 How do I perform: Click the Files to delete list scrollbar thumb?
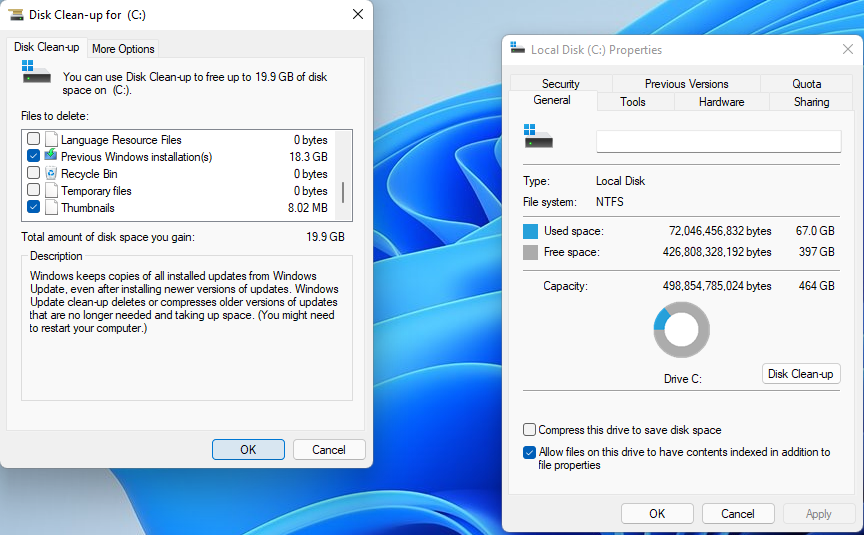(x=343, y=192)
